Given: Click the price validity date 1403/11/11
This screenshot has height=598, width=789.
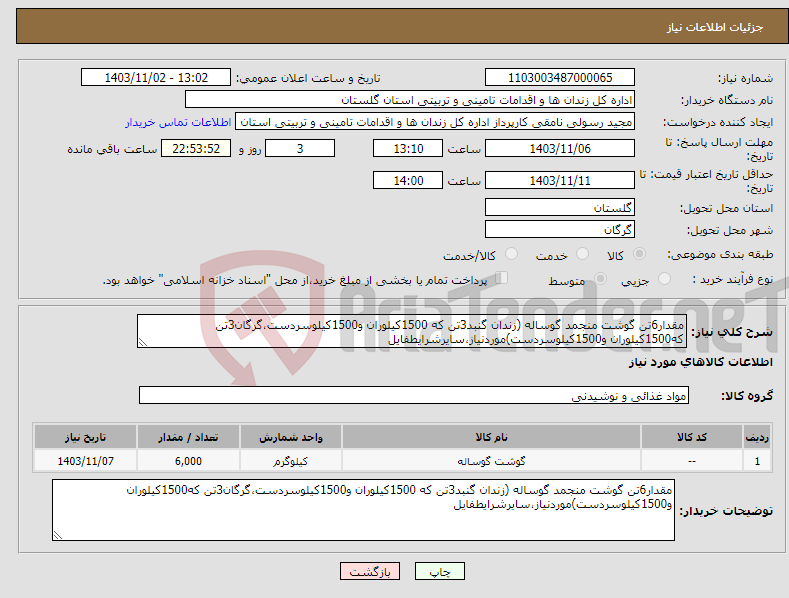Looking at the screenshot, I should pyautogui.click(x=560, y=181).
